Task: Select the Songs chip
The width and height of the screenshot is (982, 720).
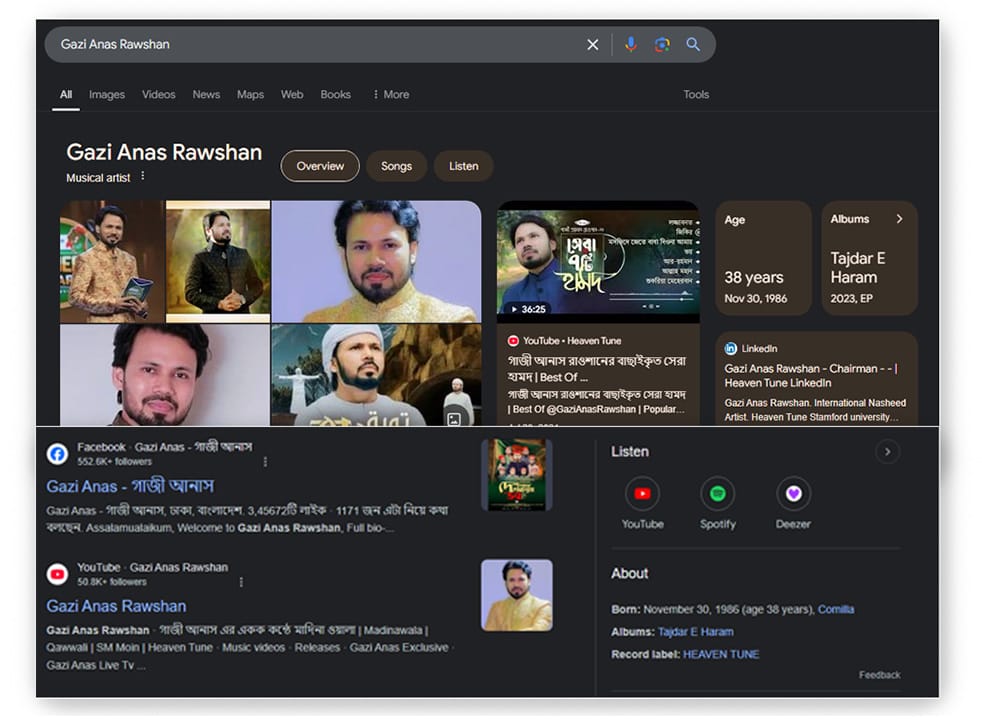Action: (396, 166)
